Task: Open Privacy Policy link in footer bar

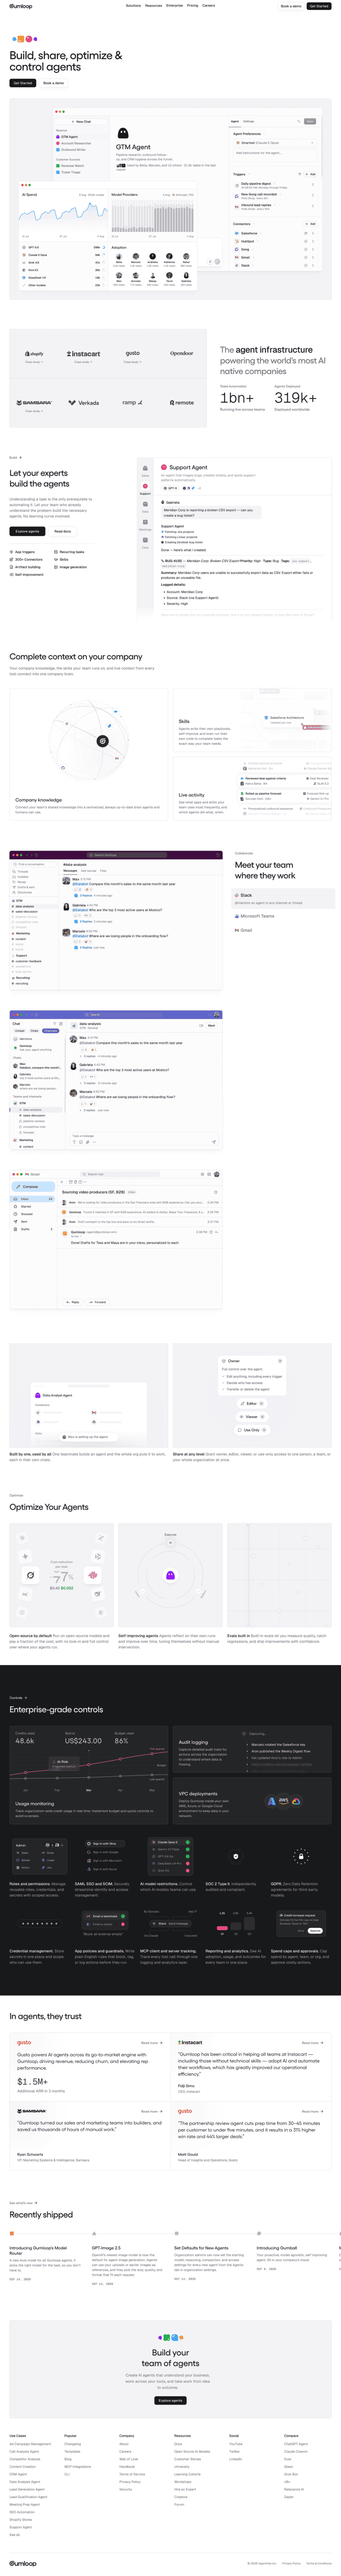Action: 291,2564
